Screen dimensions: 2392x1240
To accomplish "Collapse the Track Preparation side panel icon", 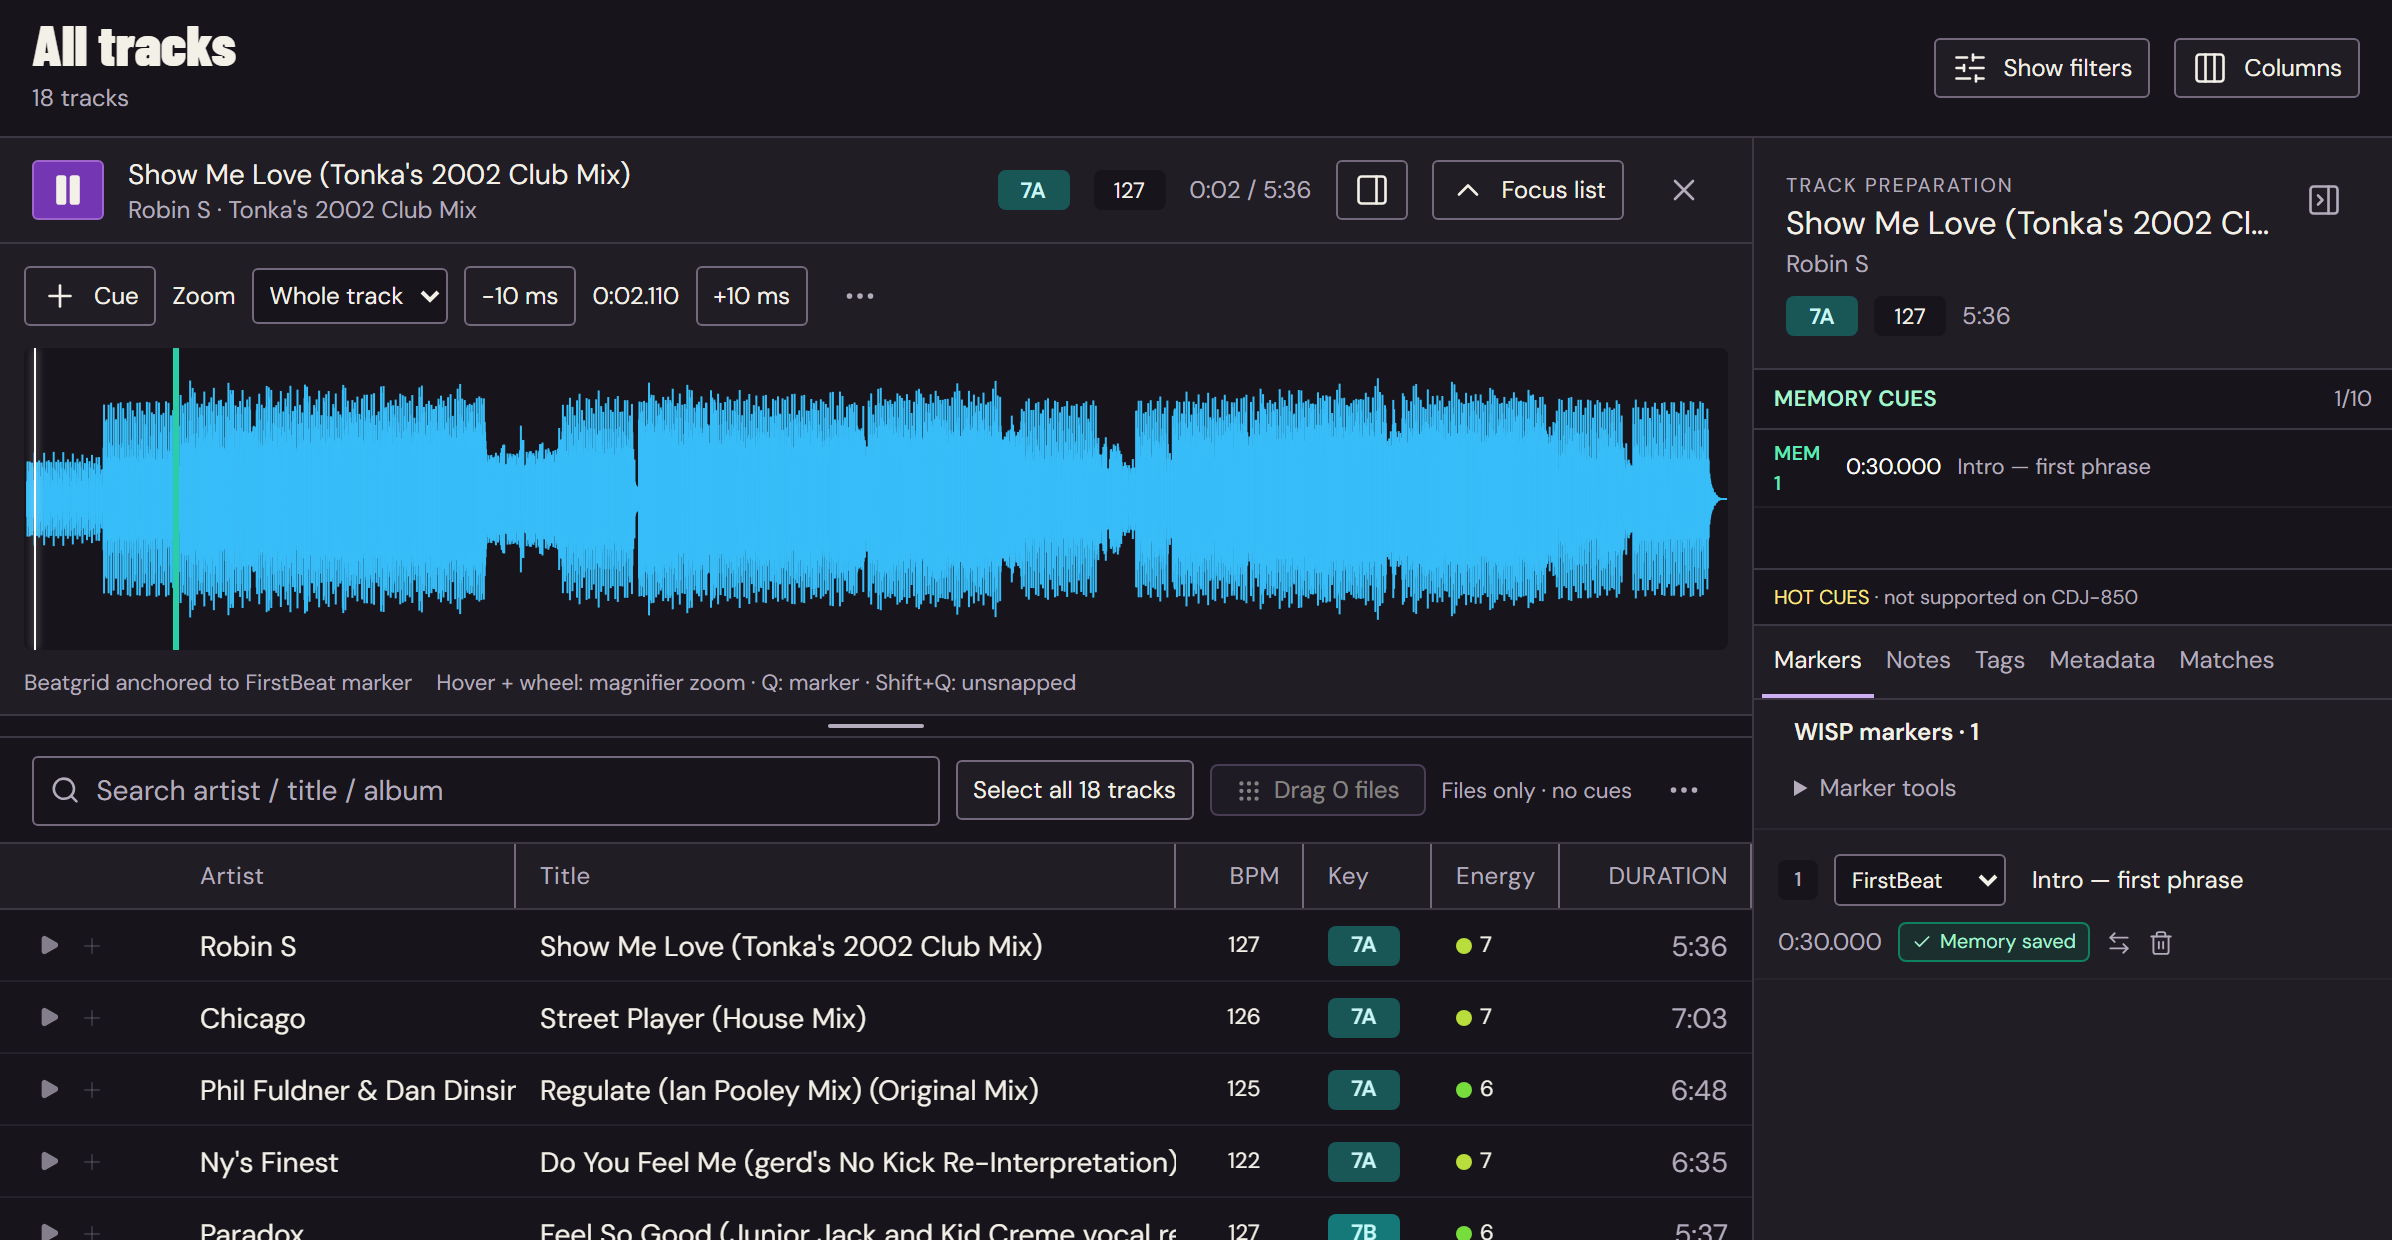I will [2324, 200].
